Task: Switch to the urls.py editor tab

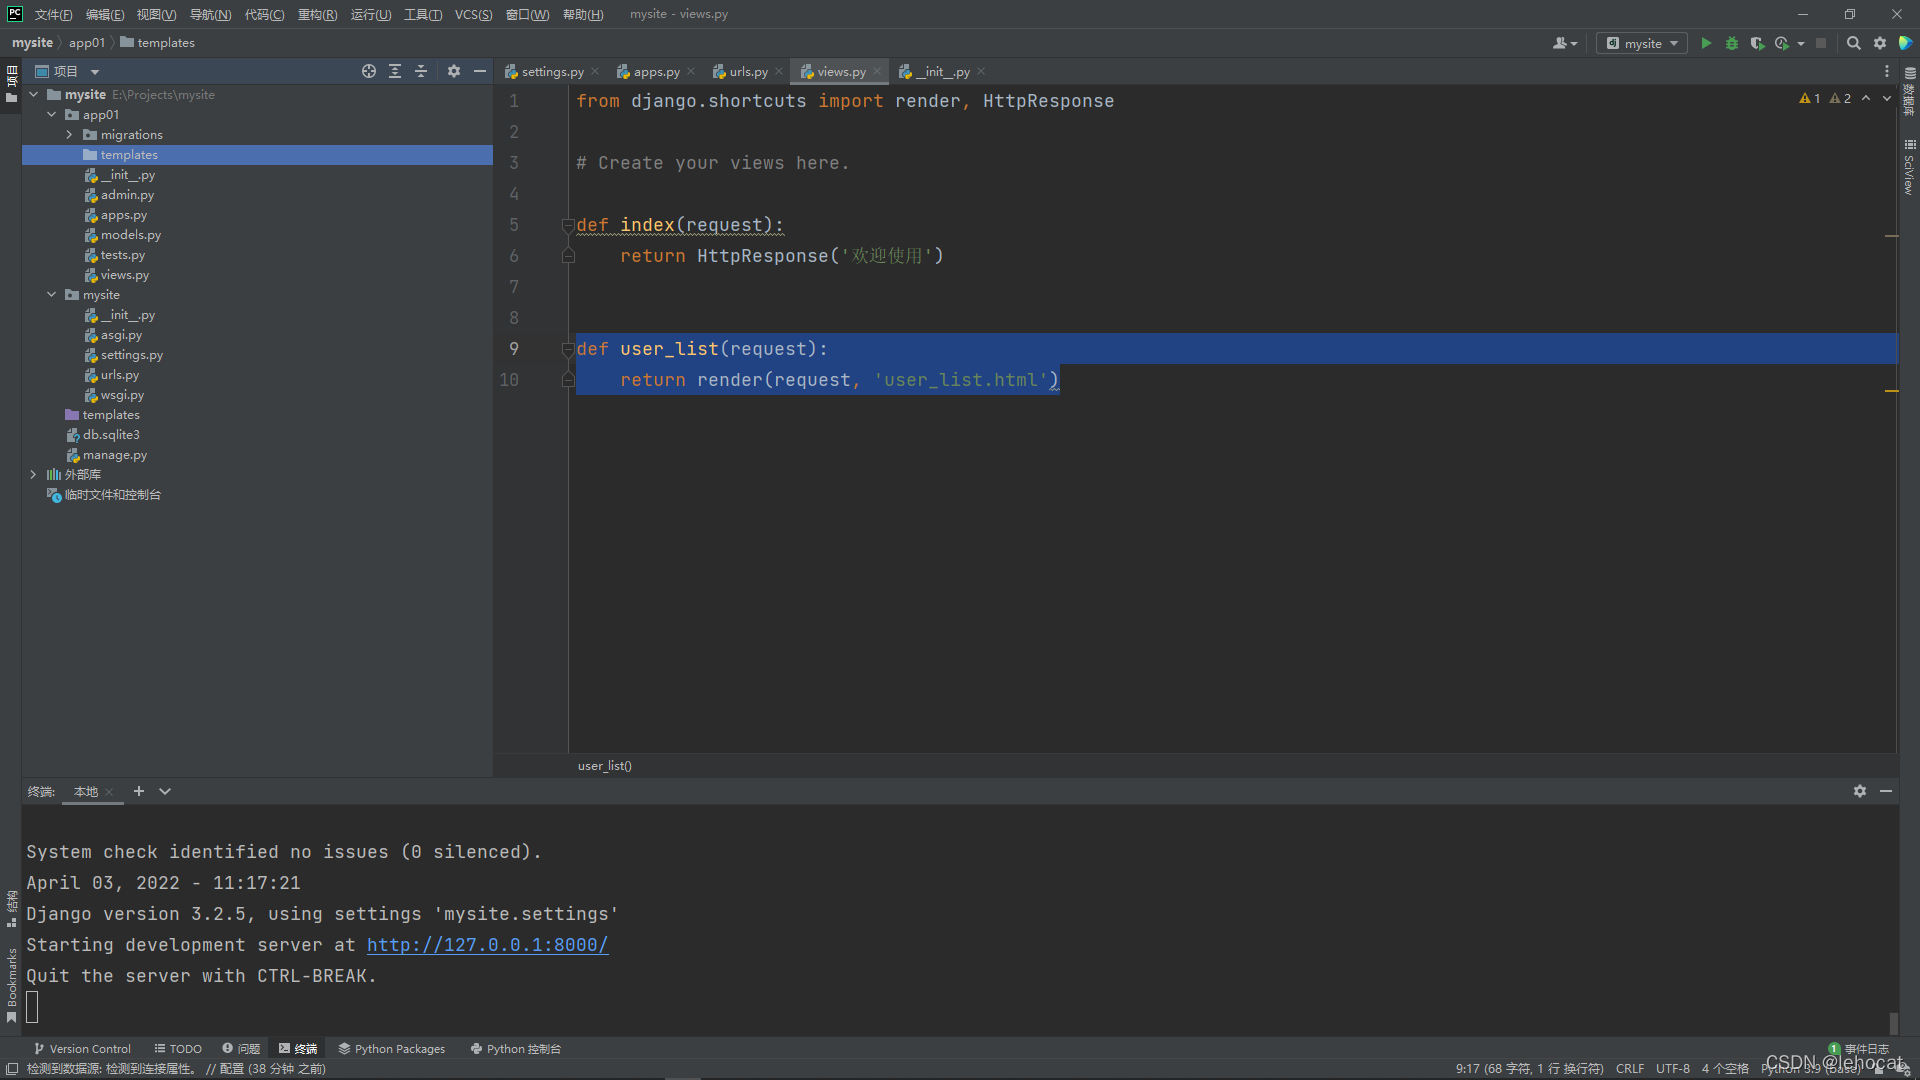Action: [747, 71]
